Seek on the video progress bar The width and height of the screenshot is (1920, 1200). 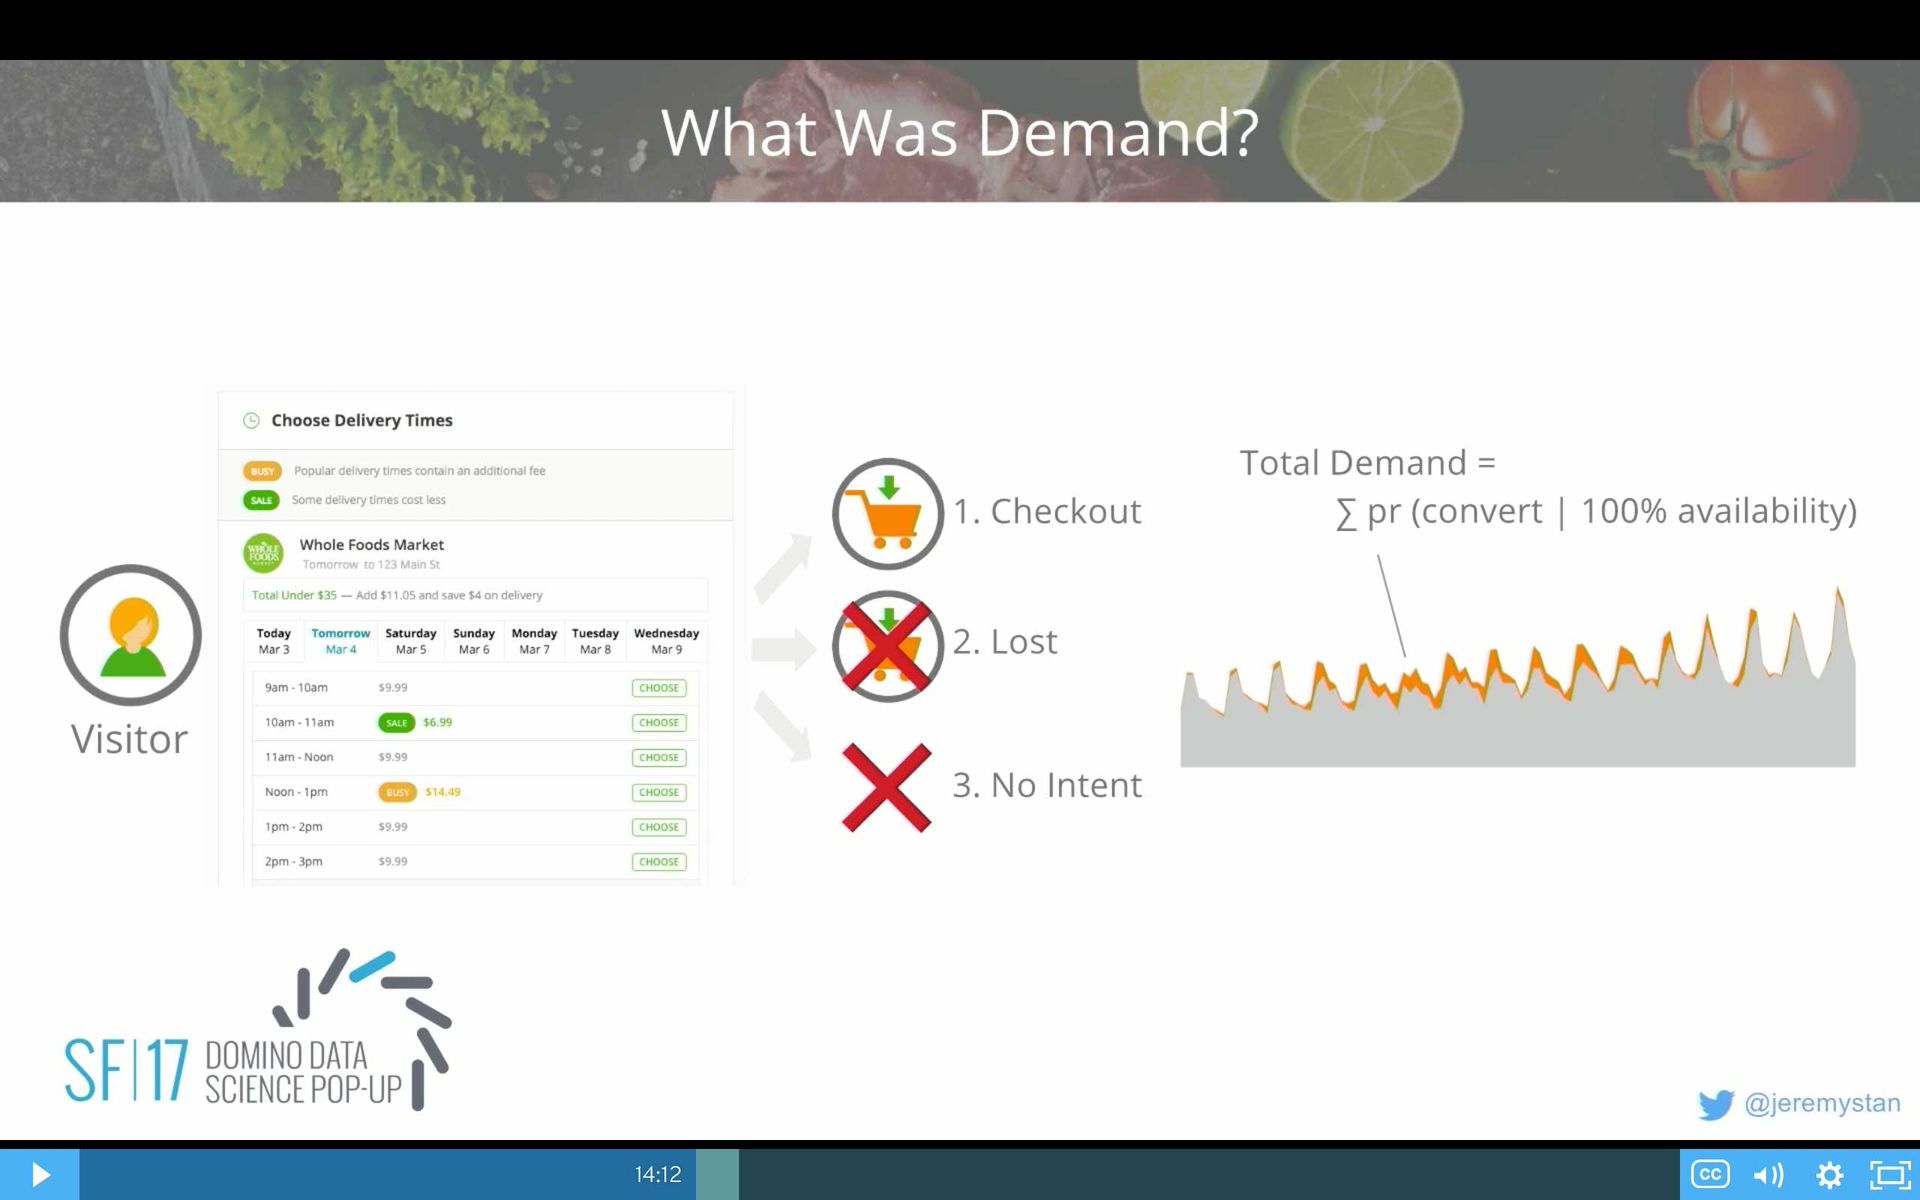pos(1100,1174)
